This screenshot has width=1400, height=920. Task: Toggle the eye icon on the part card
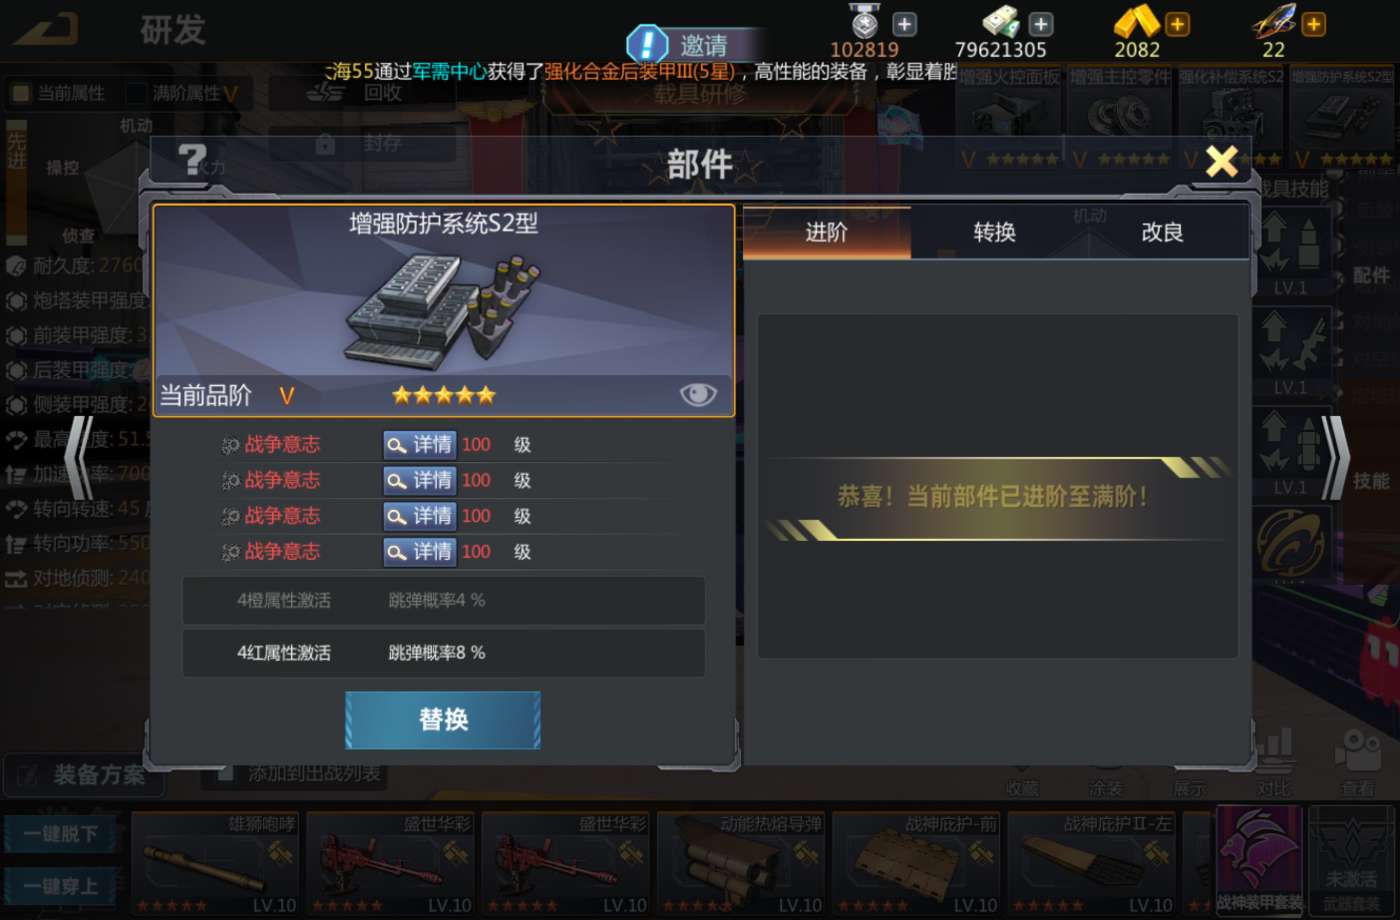698,394
